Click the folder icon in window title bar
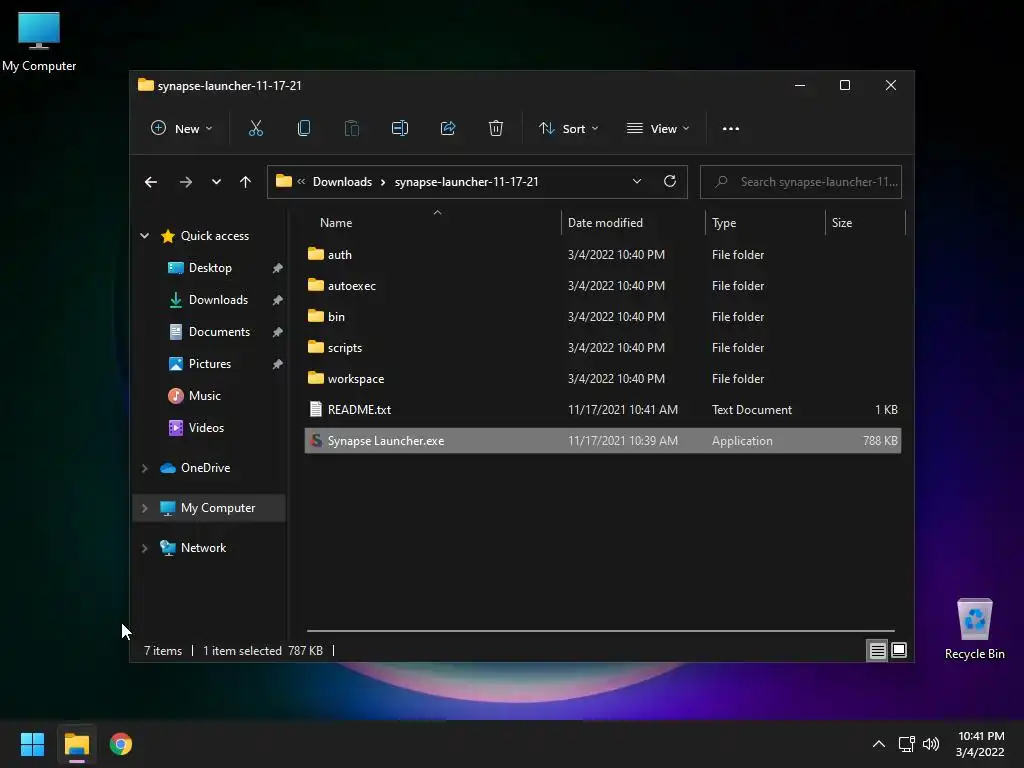Image resolution: width=1024 pixels, height=768 pixels. tap(146, 85)
